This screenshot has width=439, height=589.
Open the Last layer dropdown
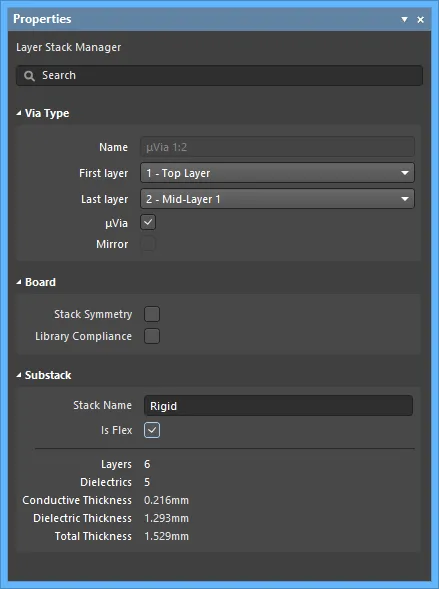click(x=278, y=199)
